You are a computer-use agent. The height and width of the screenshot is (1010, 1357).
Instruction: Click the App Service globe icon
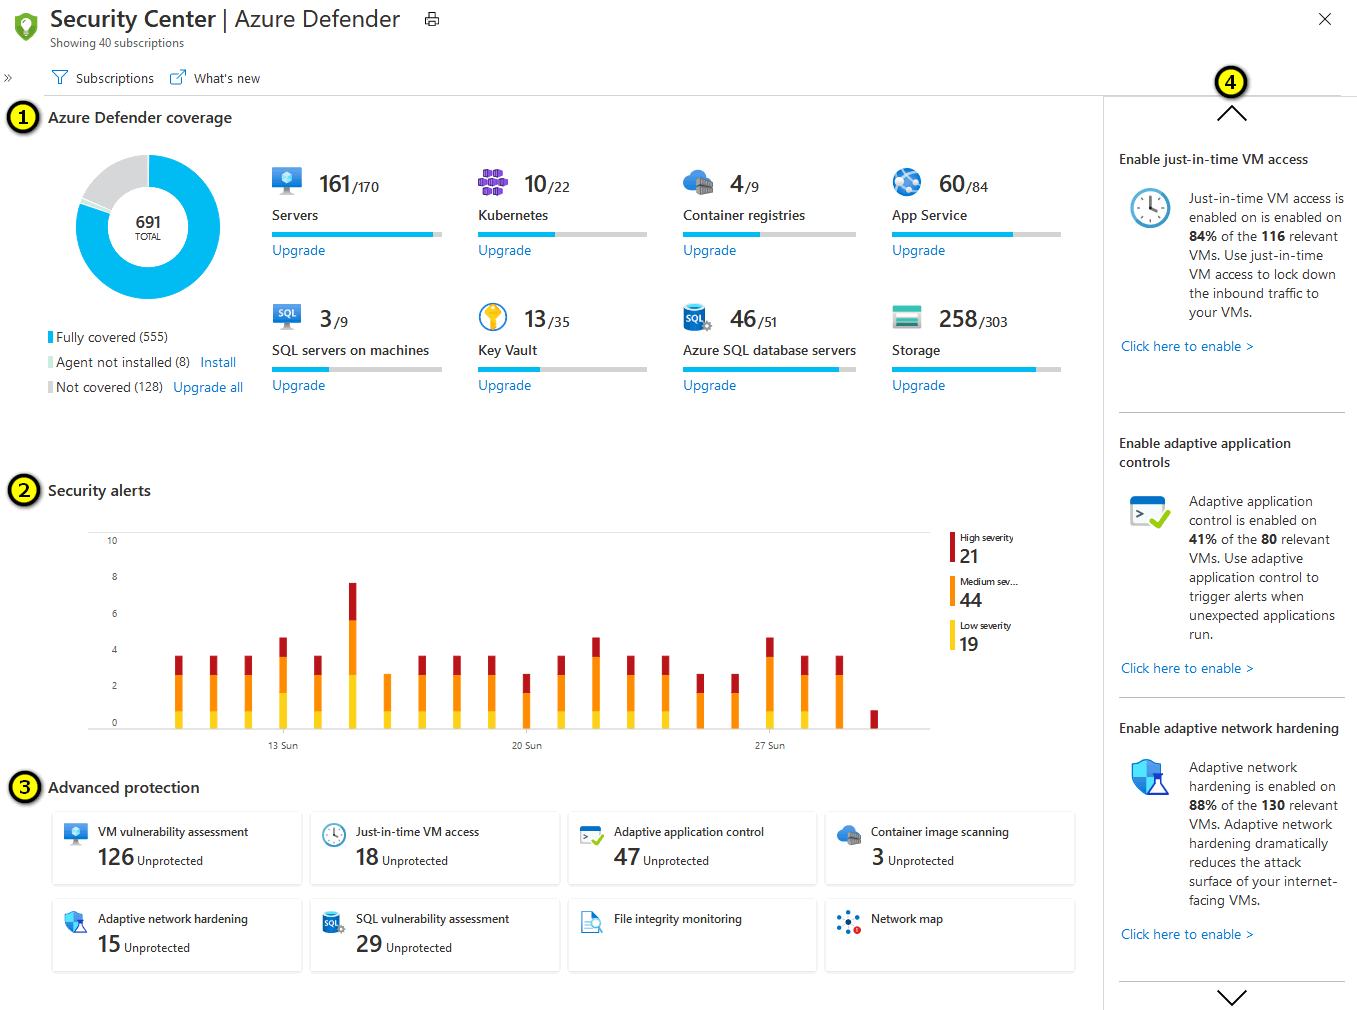pos(907,182)
